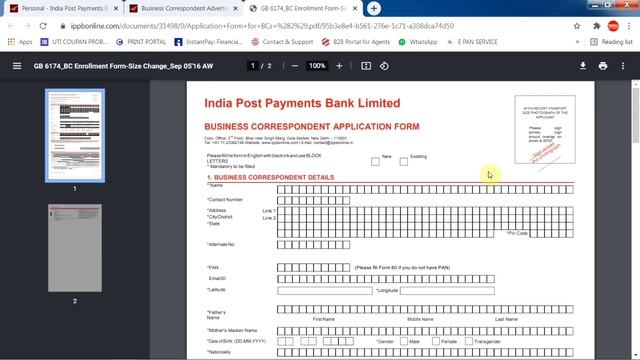Image resolution: width=640 pixels, height=360 pixels.
Task: Open the Apps bookmarks shortcut
Action: [x=20, y=42]
